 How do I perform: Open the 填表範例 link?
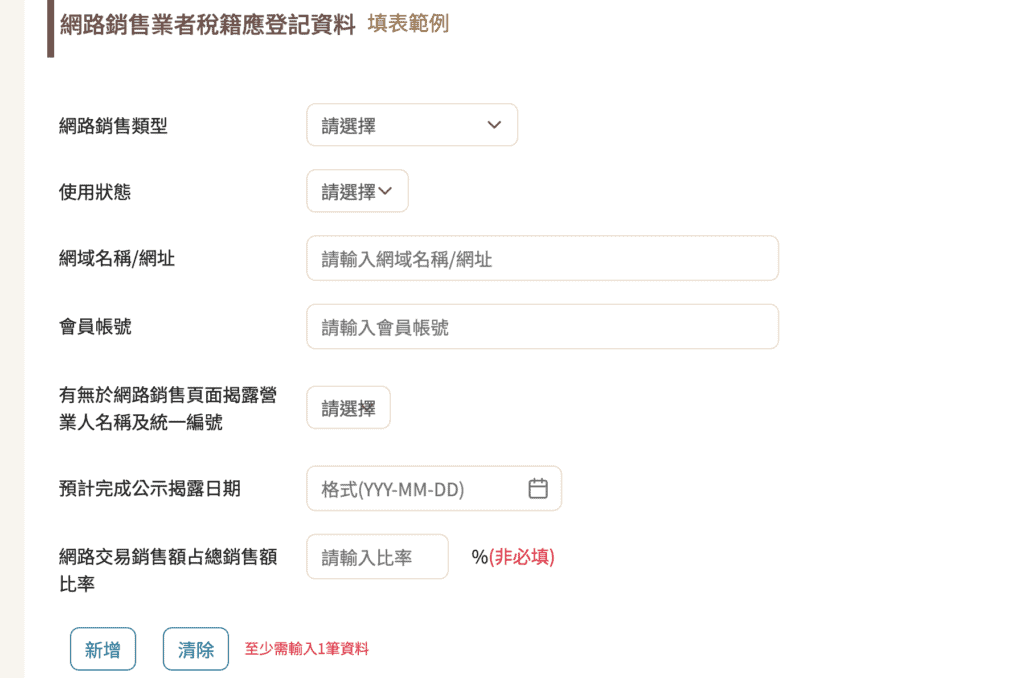408,24
